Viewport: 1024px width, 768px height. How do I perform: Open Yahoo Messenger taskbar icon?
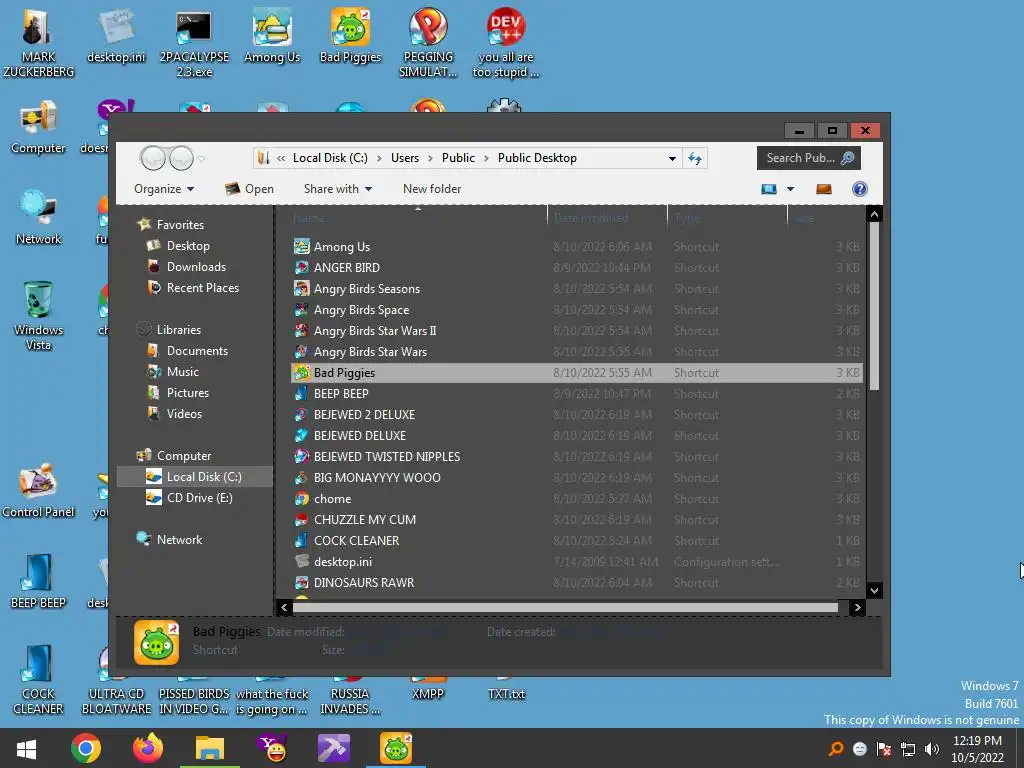pos(272,748)
